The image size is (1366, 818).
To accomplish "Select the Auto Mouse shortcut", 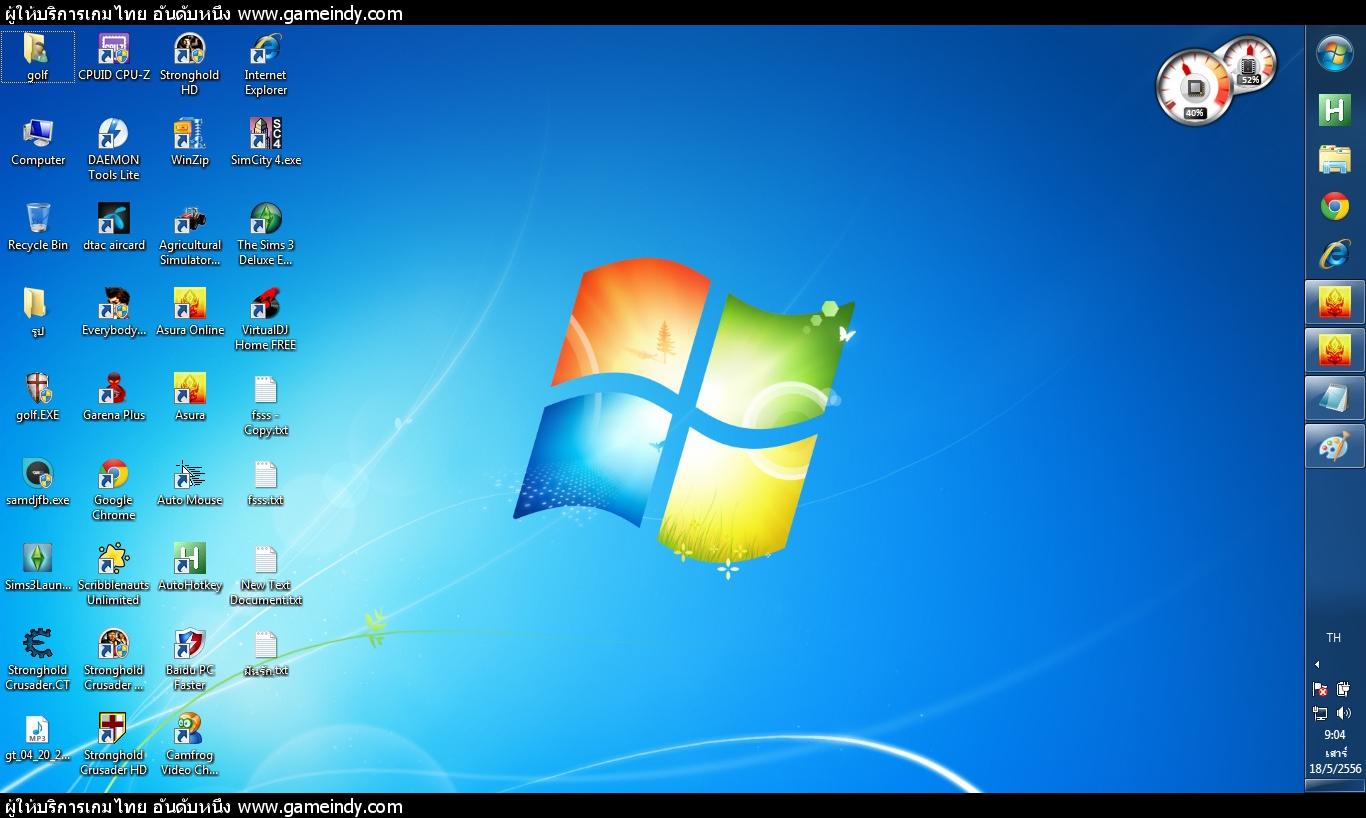I will [x=190, y=482].
